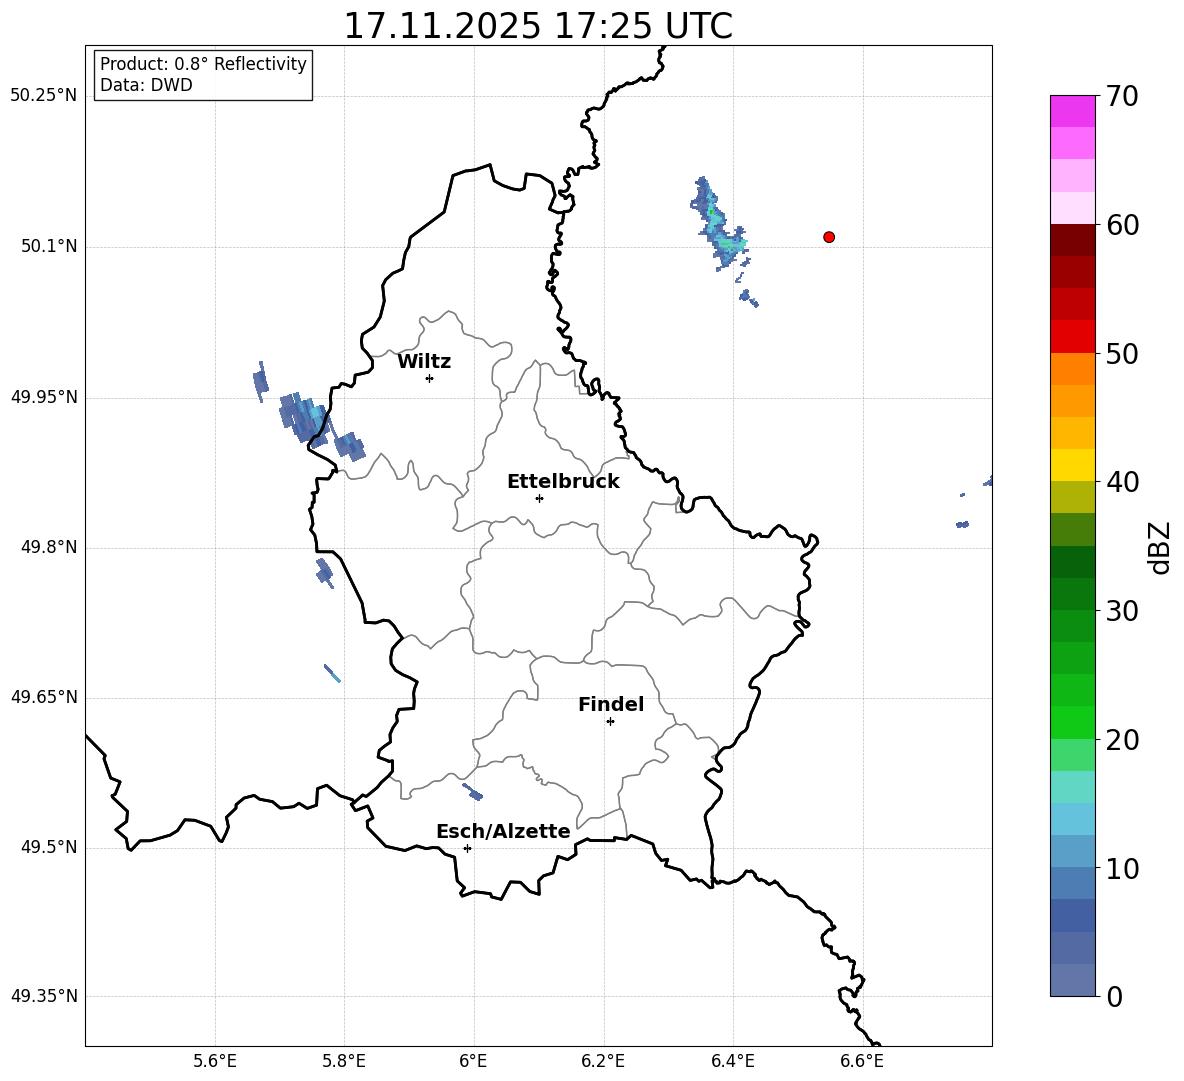The image size is (1184, 1081).
Task: Click the magenta top segment of the colorbar
Action: click(x=1072, y=111)
